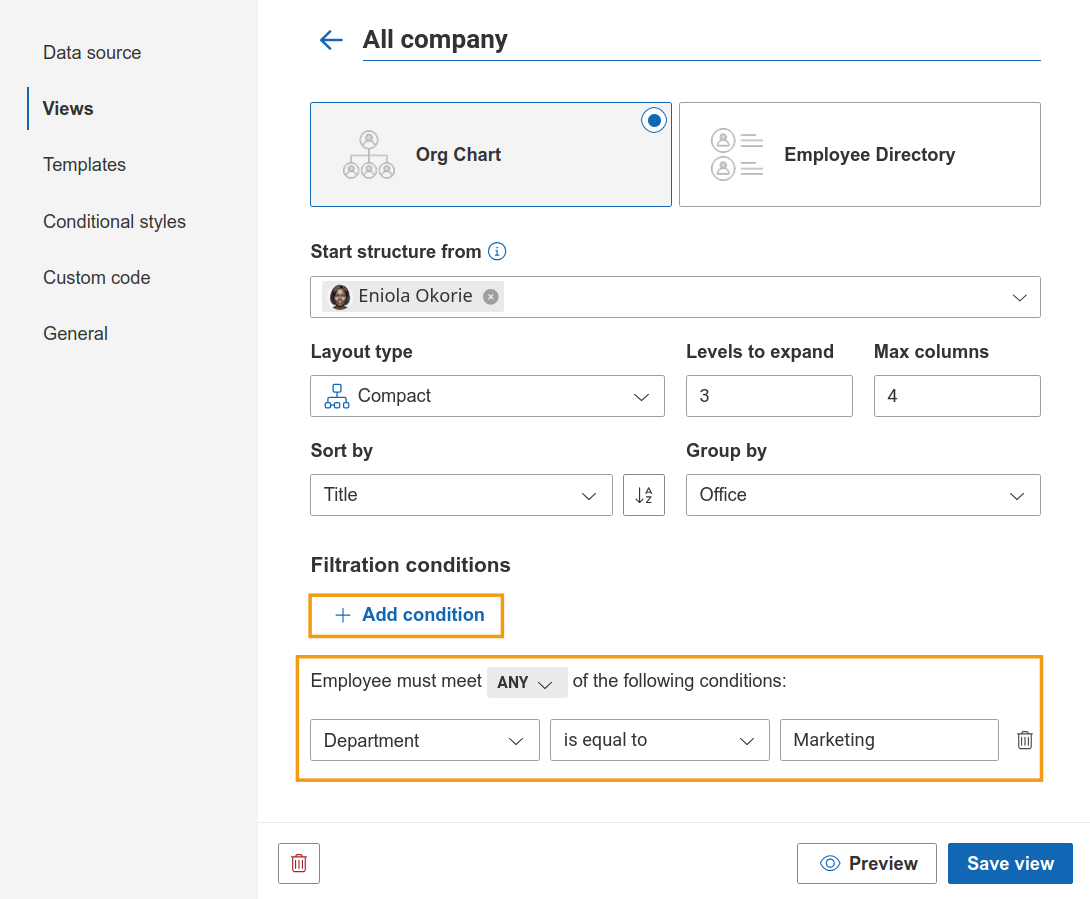Click the org chart hierarchy icon

369,154
